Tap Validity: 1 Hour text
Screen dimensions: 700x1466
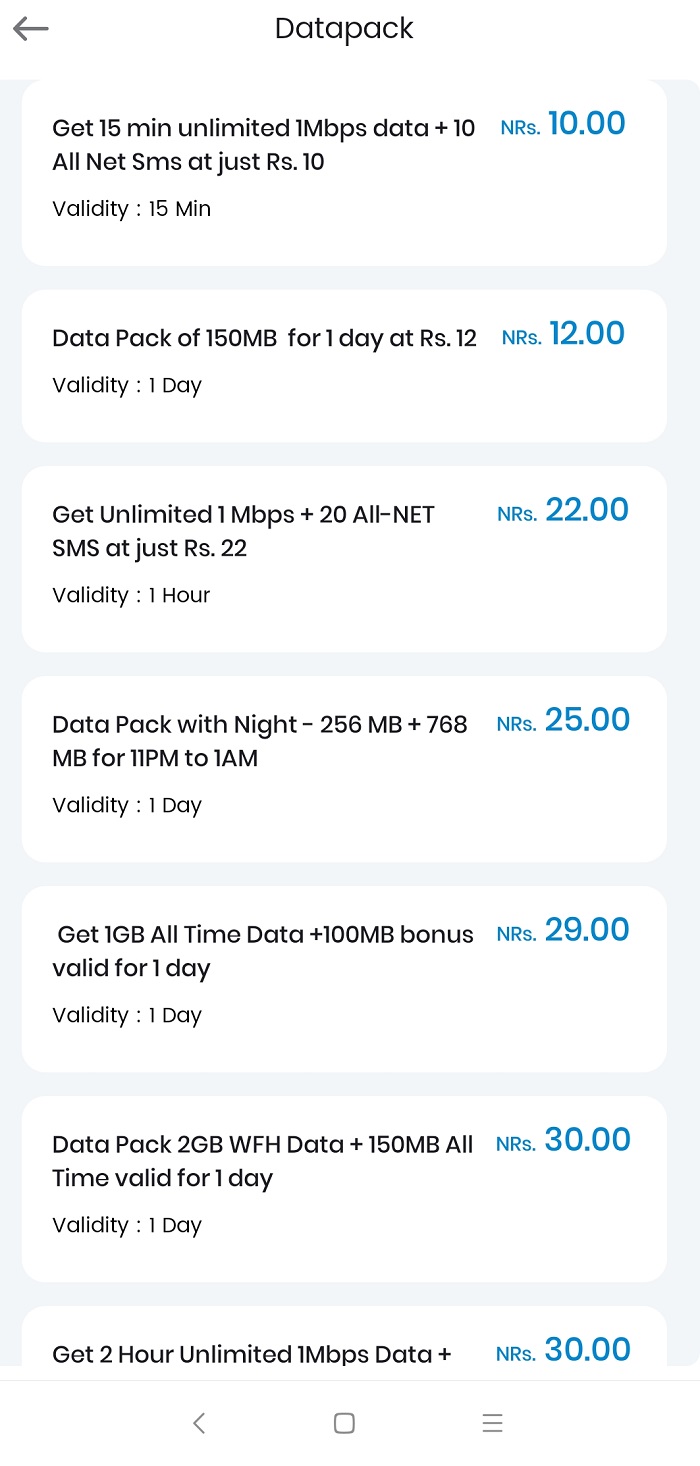coord(131,594)
